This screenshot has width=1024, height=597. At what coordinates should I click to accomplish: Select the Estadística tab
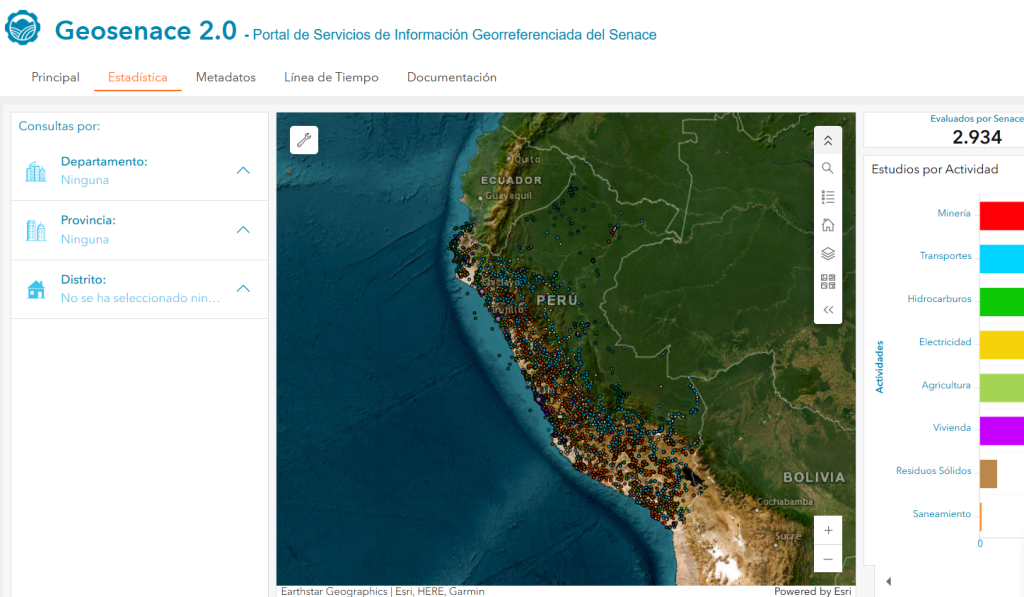pos(138,77)
